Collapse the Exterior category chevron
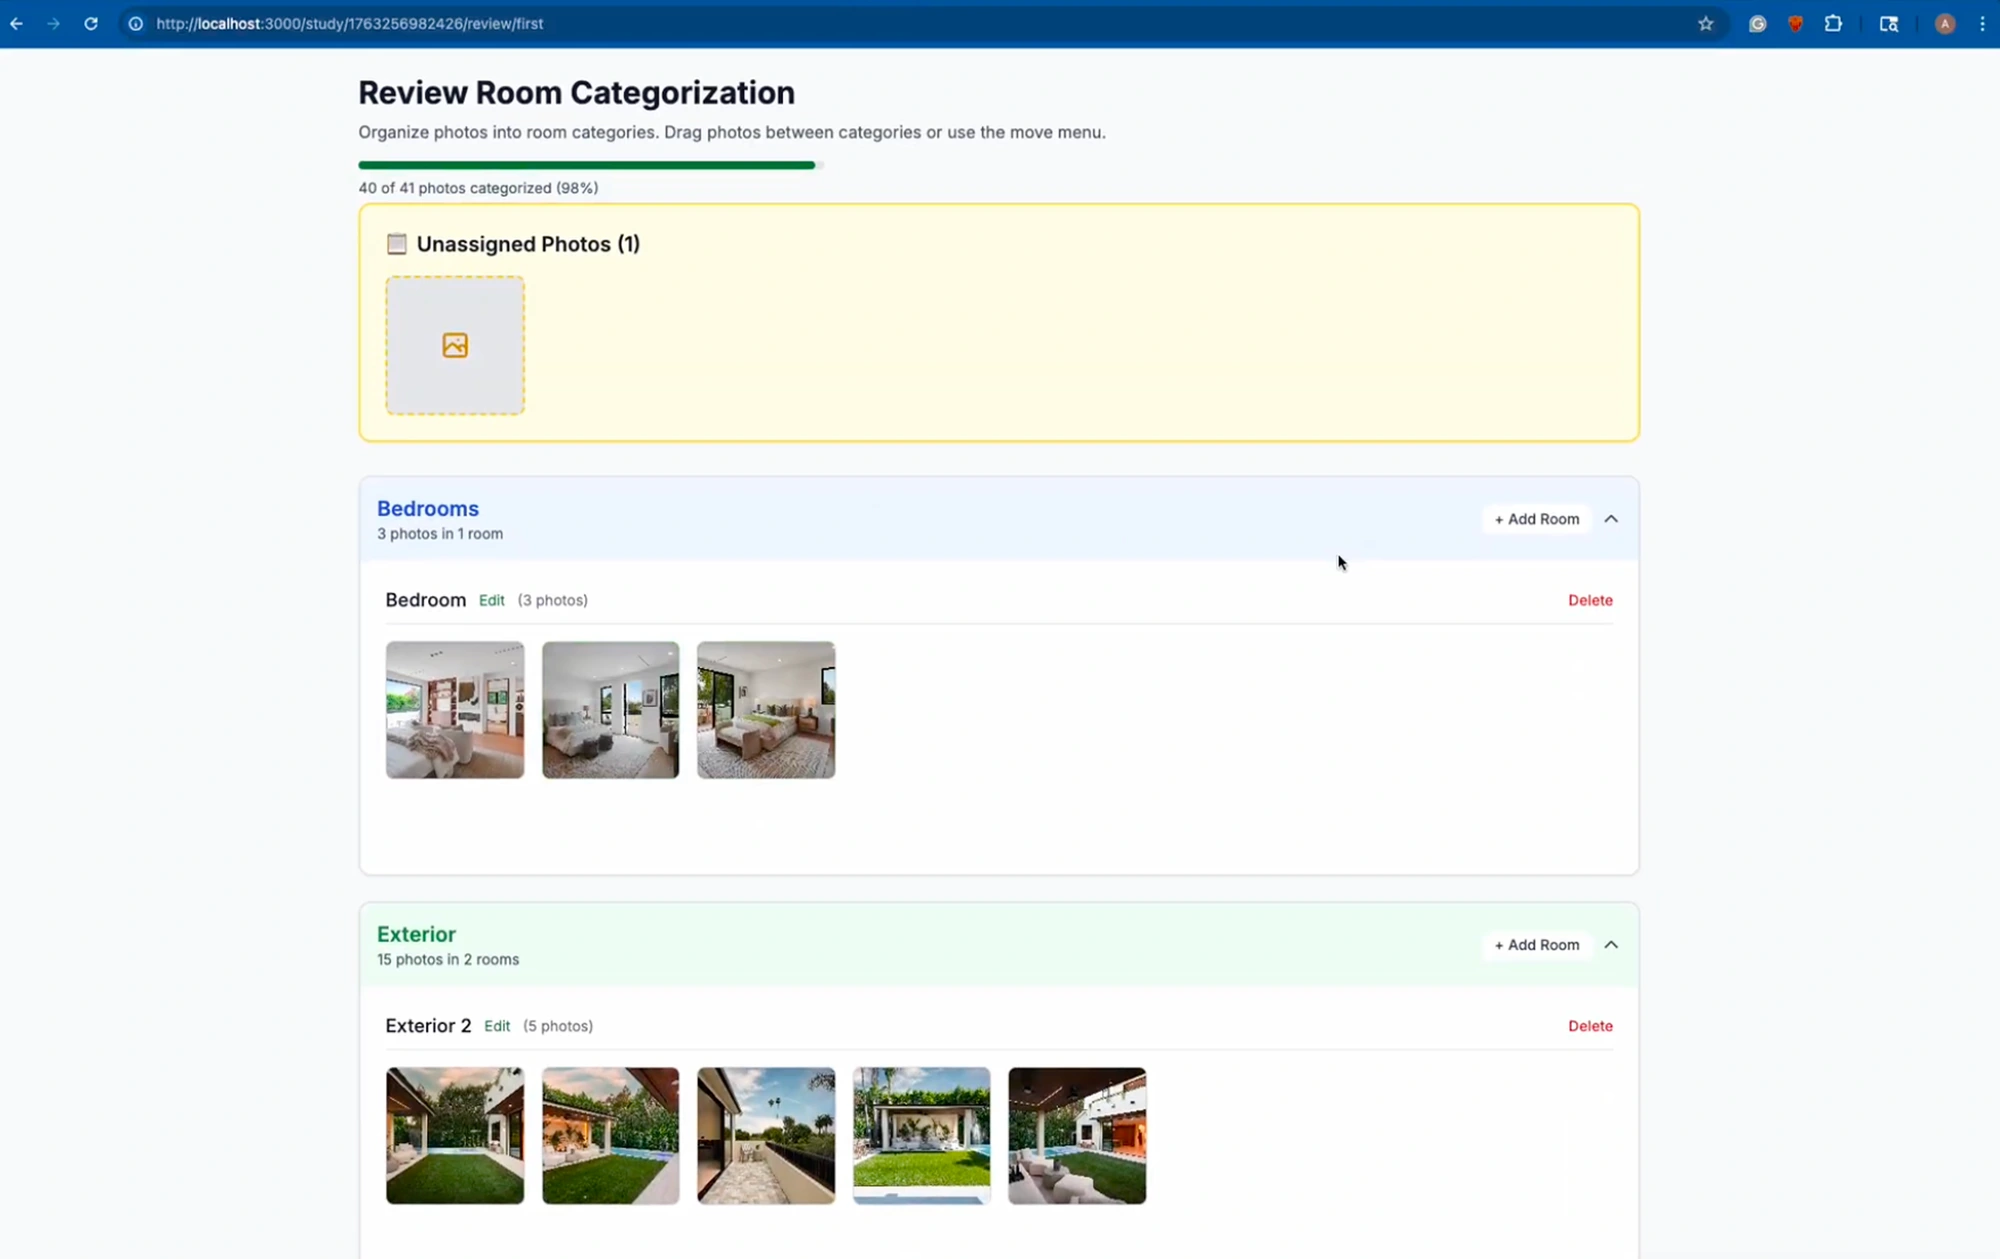 point(1611,945)
